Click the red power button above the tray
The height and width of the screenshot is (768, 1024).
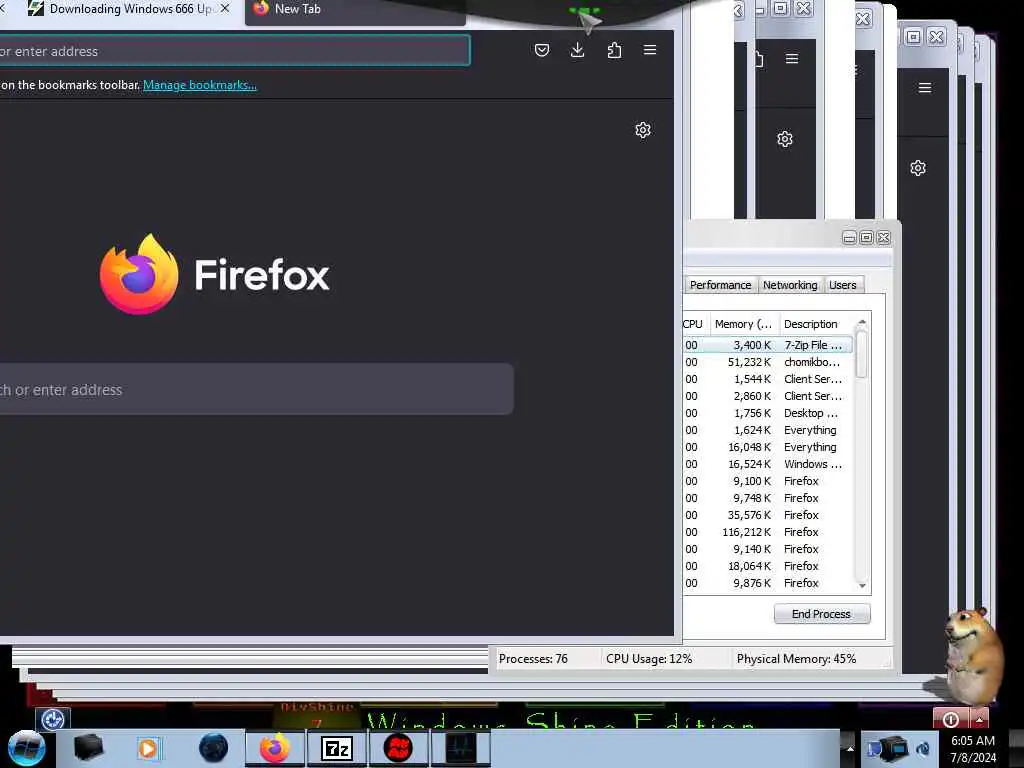click(951, 719)
